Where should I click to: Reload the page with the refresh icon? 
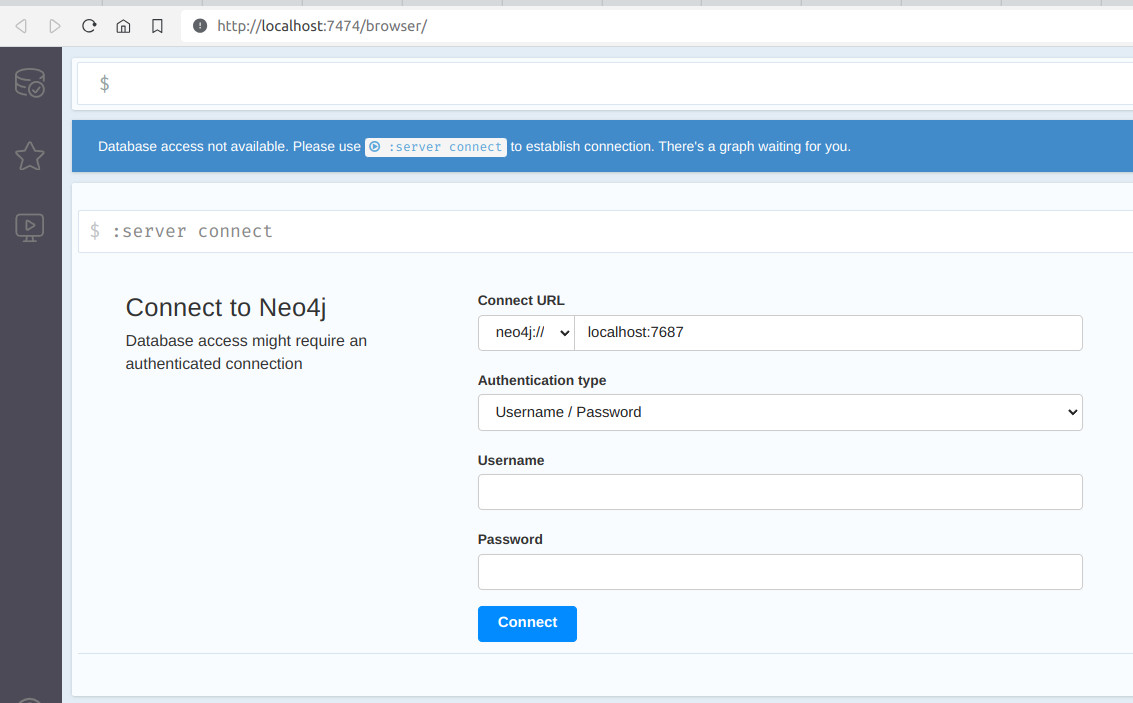[89, 26]
